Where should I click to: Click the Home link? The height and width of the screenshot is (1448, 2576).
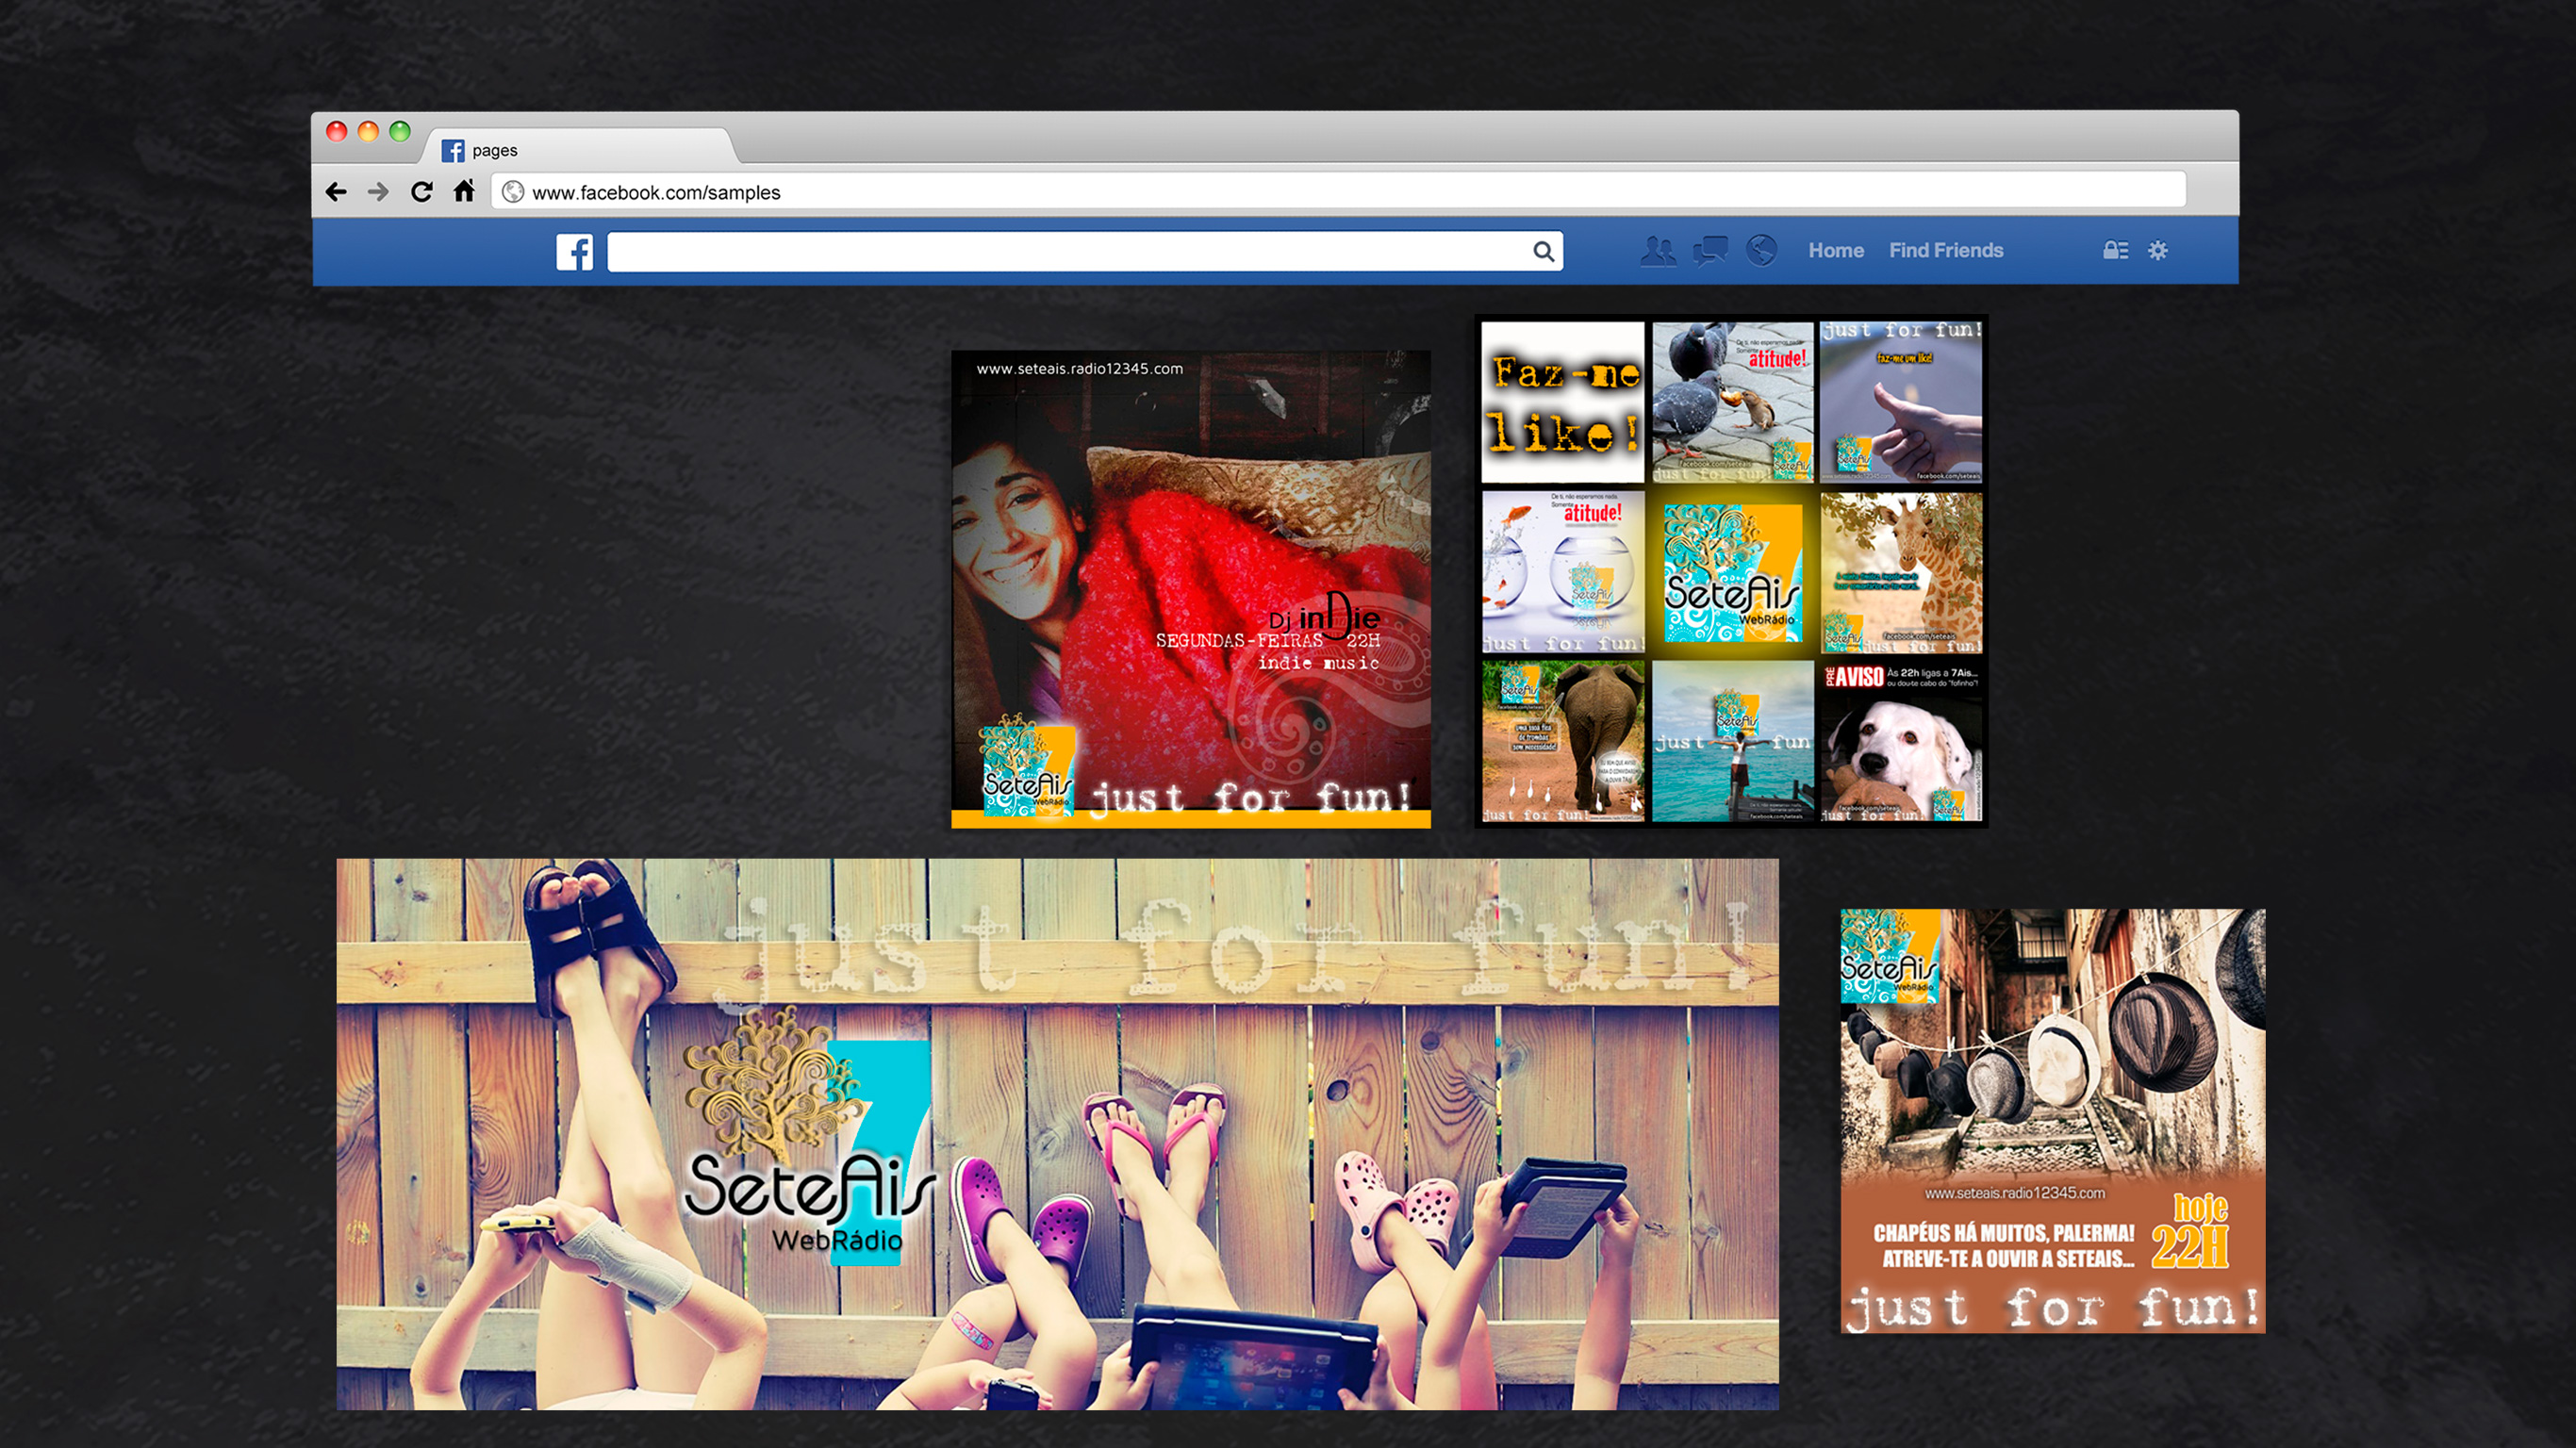[1835, 250]
